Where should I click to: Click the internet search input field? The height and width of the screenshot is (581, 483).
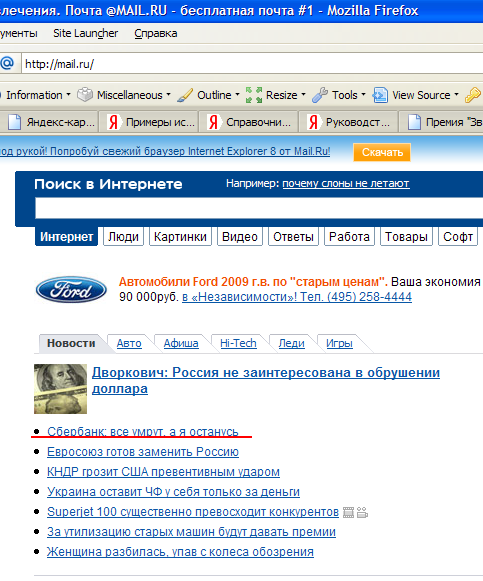[x=259, y=208]
